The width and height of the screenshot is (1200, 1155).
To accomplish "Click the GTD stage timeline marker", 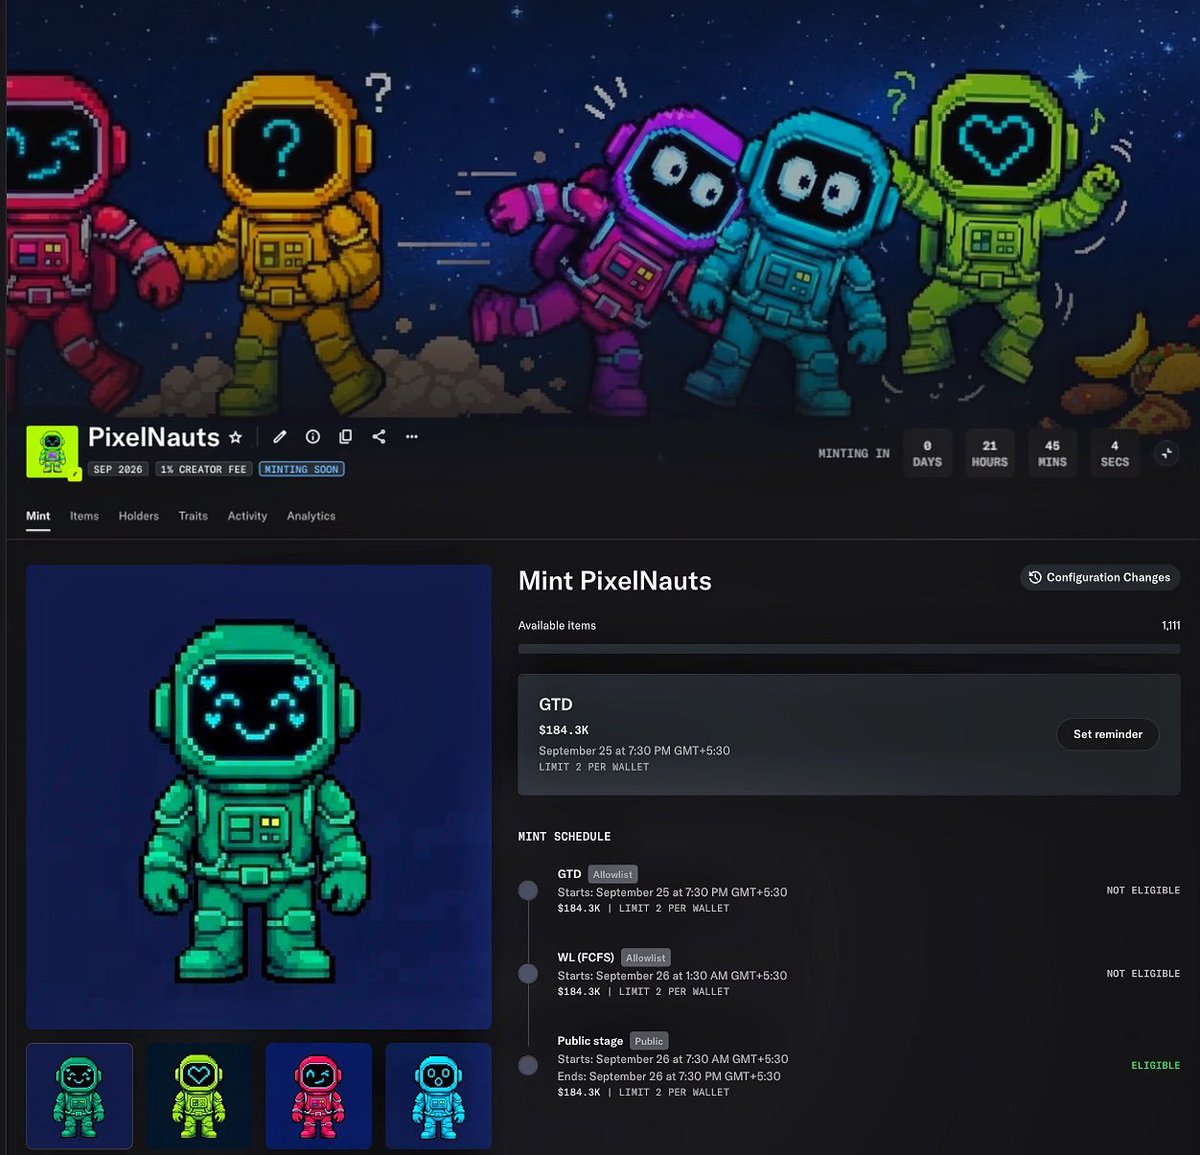I will (x=528, y=890).
